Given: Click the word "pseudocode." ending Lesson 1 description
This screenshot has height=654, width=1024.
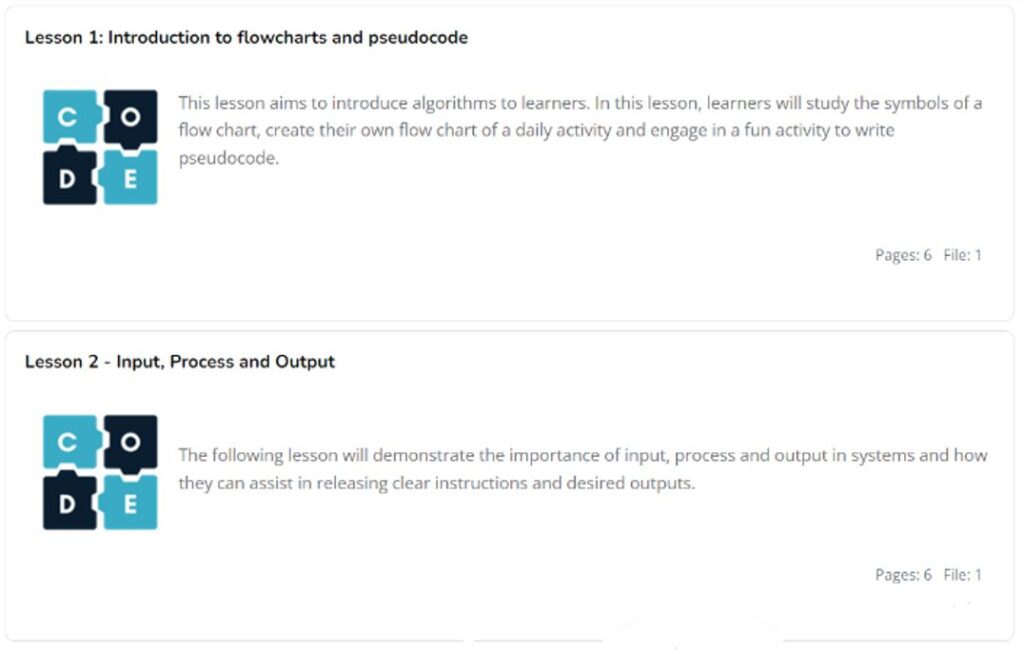Looking at the screenshot, I should (228, 158).
